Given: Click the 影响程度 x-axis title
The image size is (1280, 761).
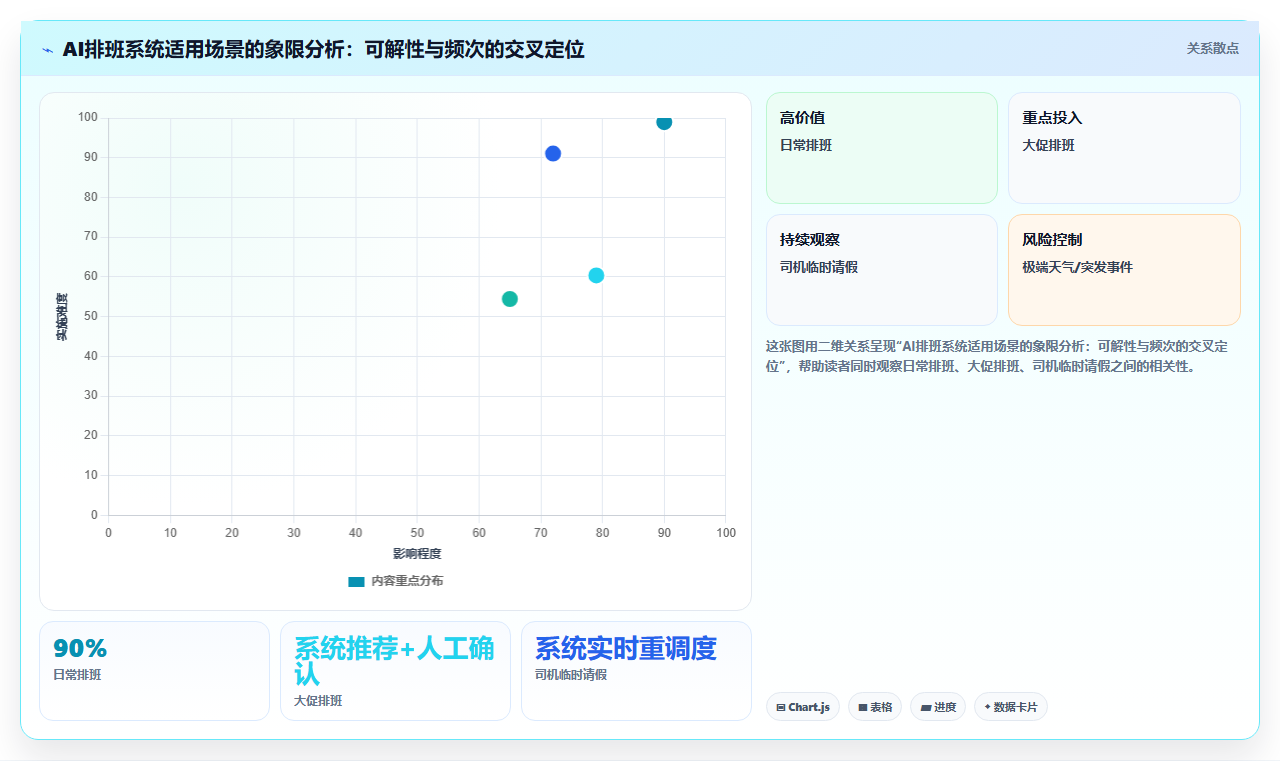Looking at the screenshot, I should (x=417, y=553).
